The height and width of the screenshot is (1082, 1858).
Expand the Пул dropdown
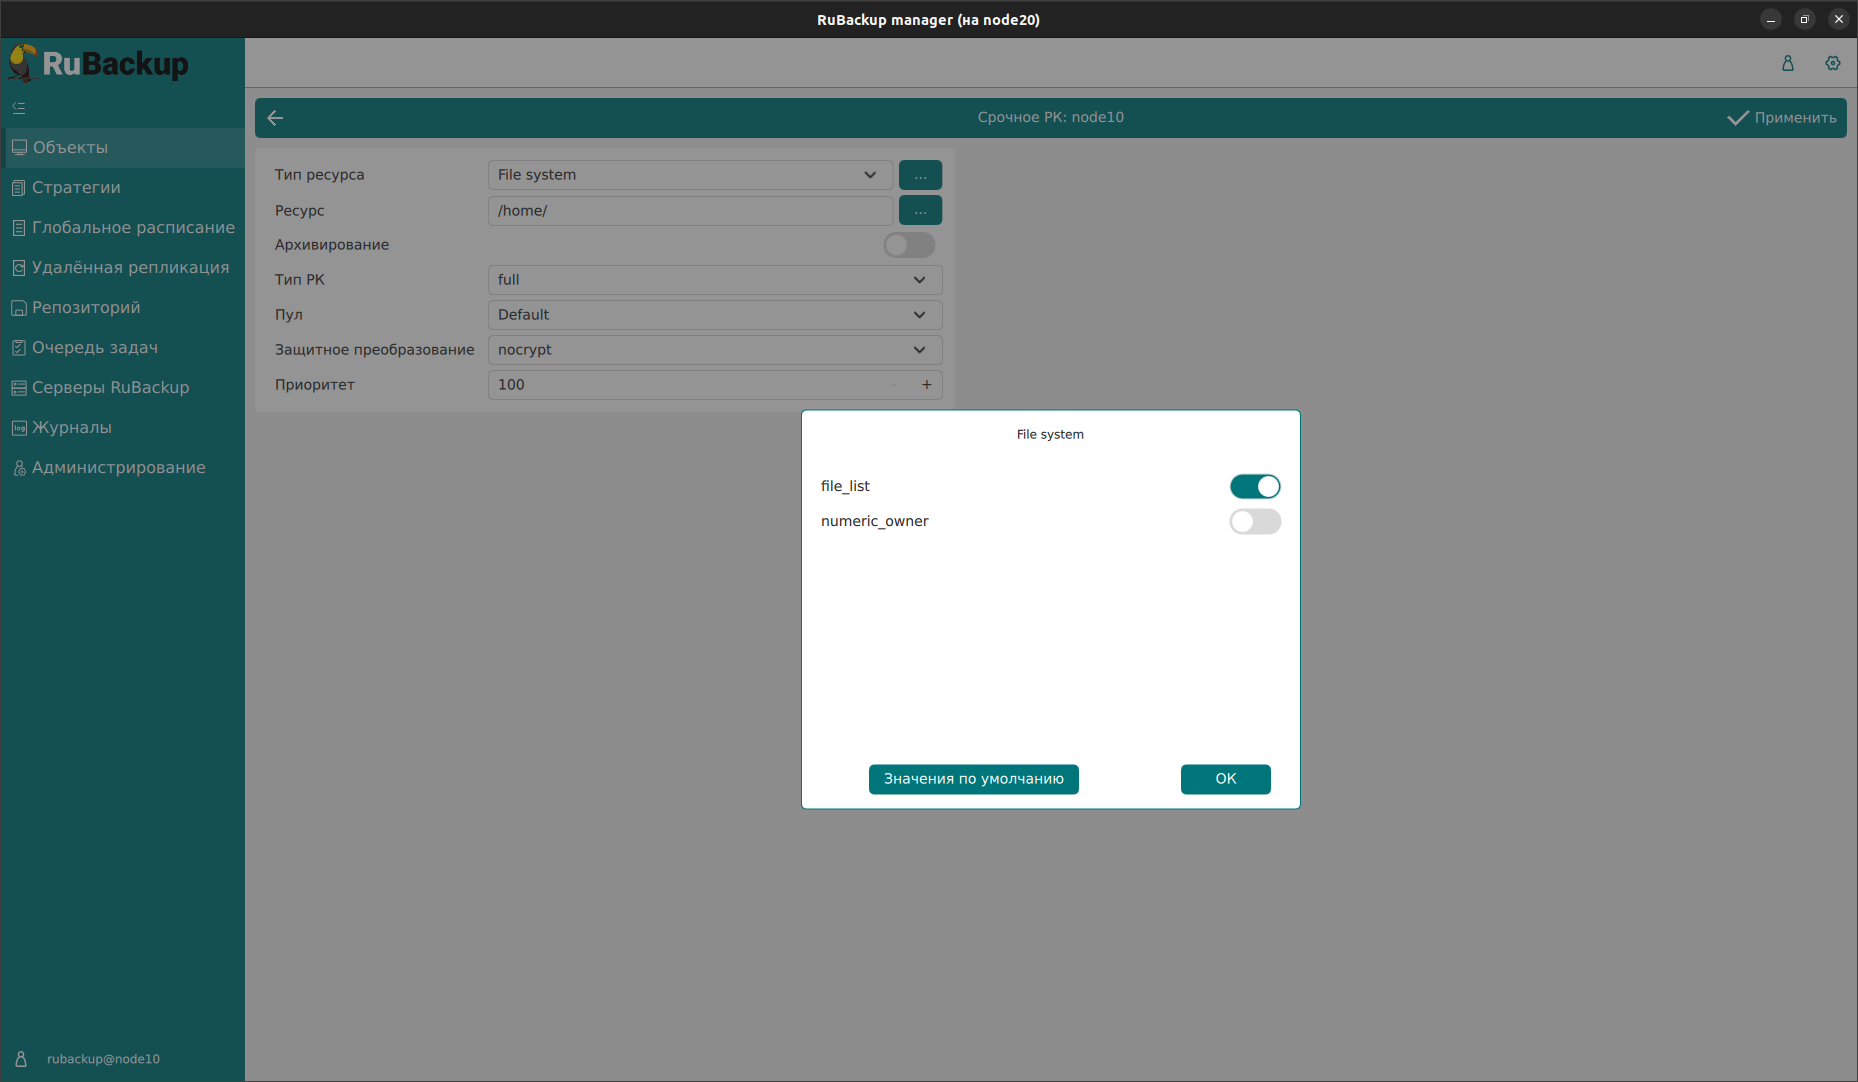pyautogui.click(x=714, y=315)
